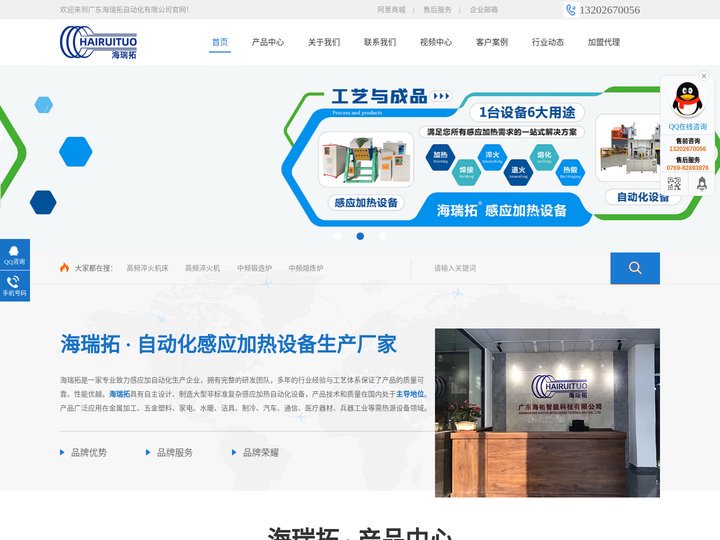This screenshot has height=540, width=720.
Task: Click the QQ在线咨询 text link
Action: [x=687, y=127]
